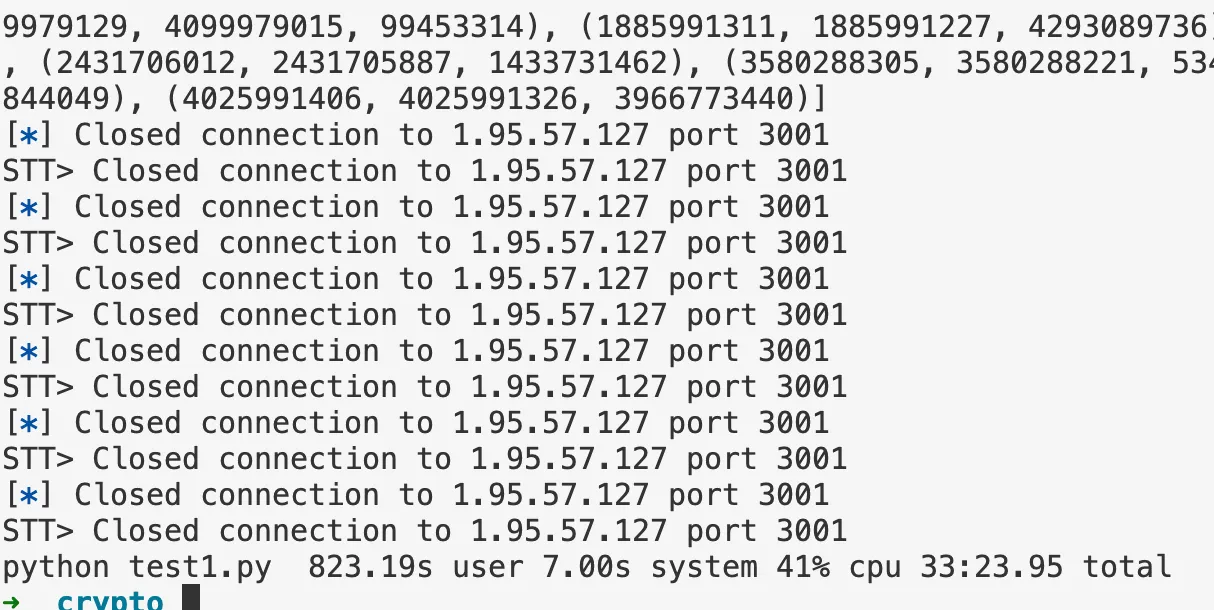1214x610 pixels.
Task: Click the crypto directory name in prompt
Action: pos(110,601)
